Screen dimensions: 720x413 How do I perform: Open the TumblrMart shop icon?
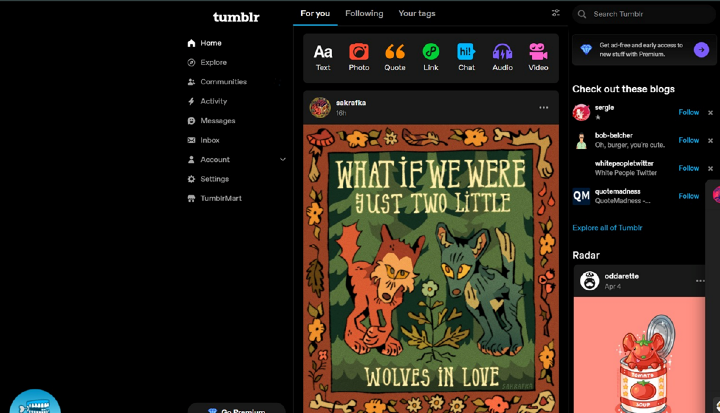(x=191, y=198)
